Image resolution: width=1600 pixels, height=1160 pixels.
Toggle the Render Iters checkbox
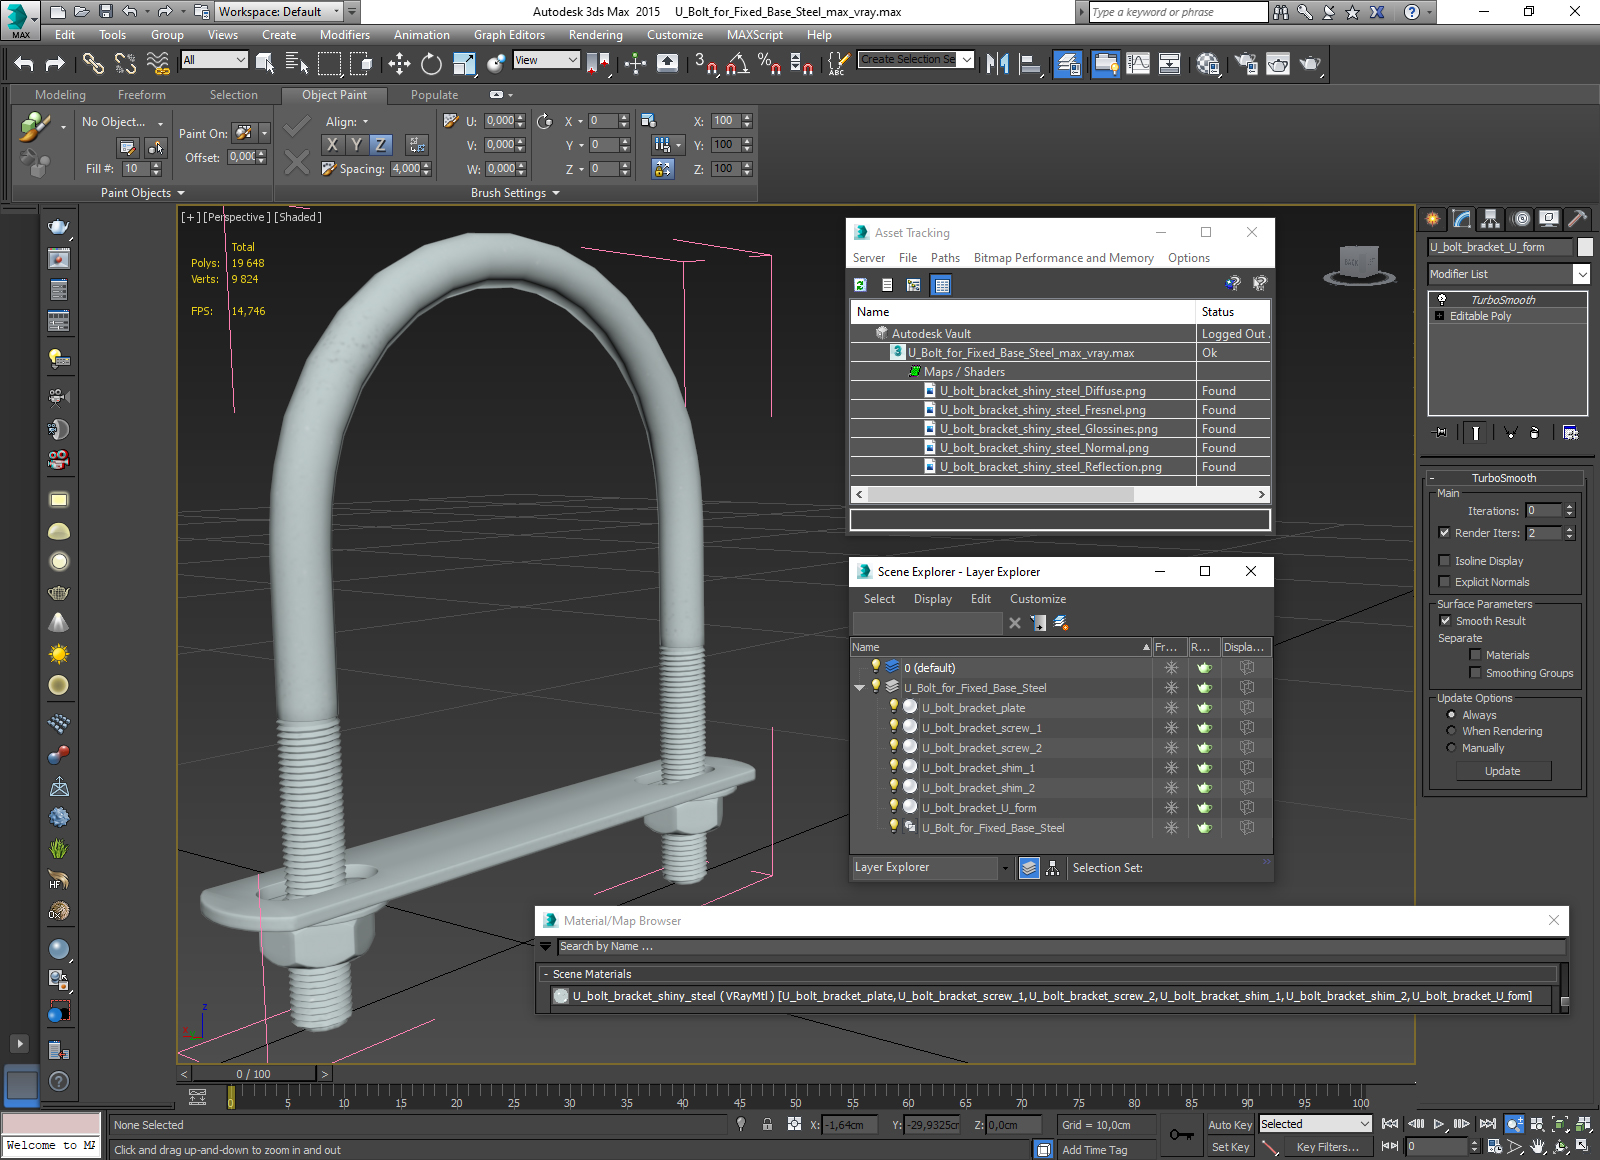[x=1444, y=533]
